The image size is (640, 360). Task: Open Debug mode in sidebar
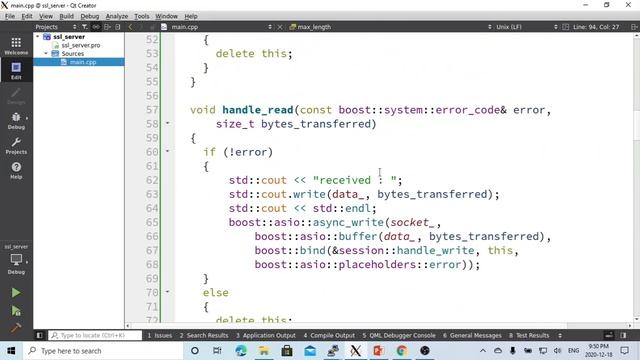point(16,120)
